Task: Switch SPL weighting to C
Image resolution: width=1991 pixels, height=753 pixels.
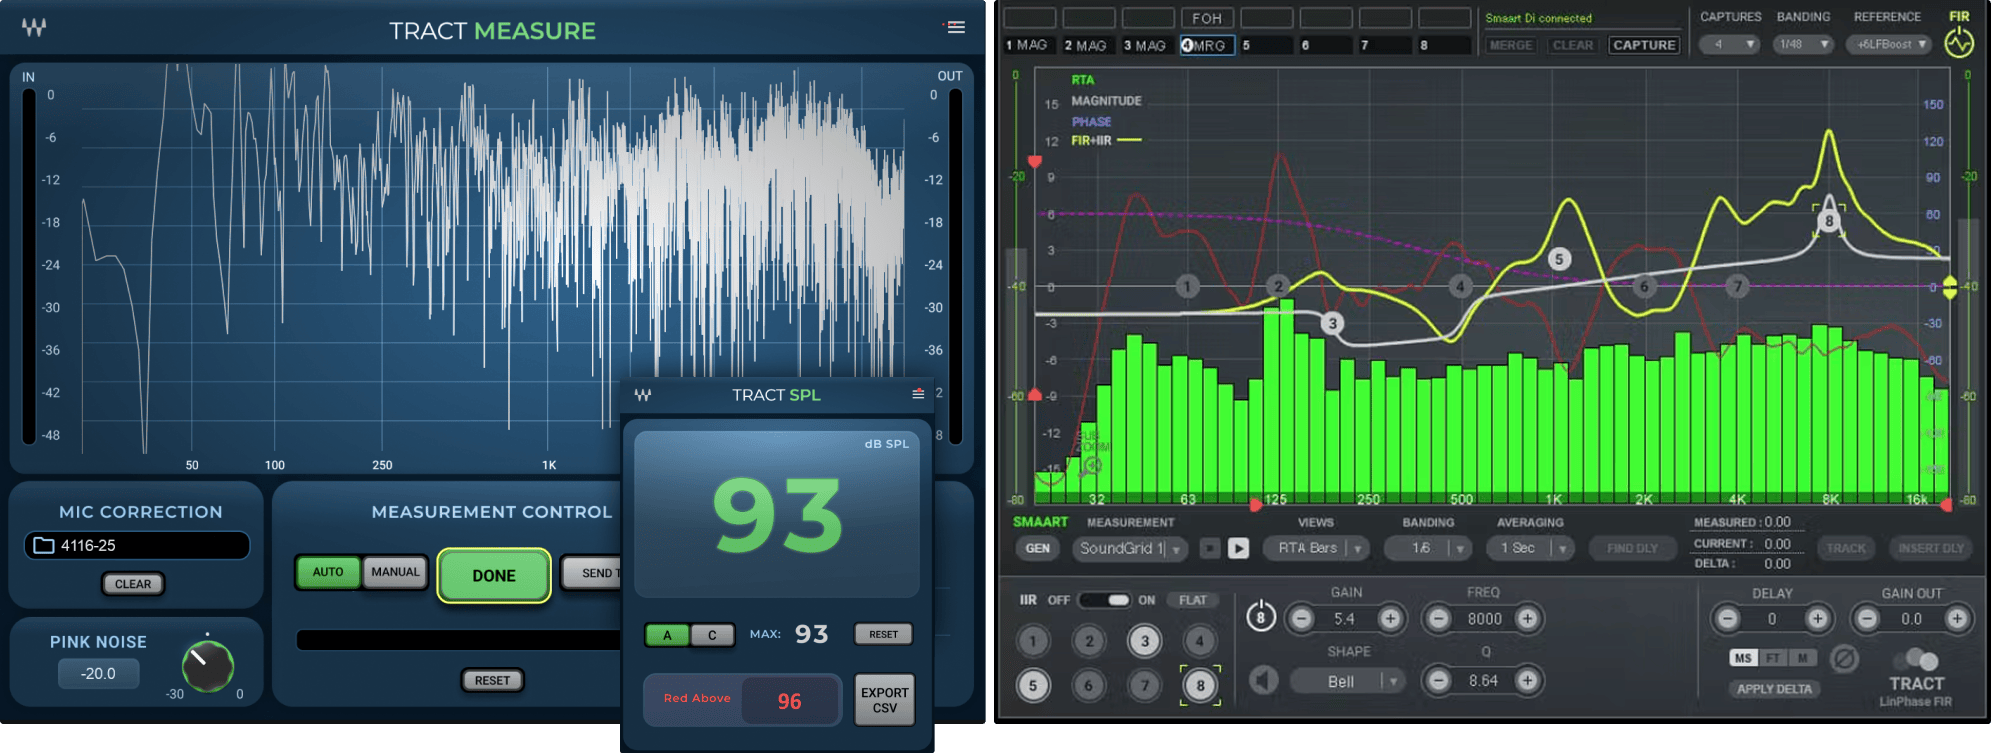Action: (712, 635)
